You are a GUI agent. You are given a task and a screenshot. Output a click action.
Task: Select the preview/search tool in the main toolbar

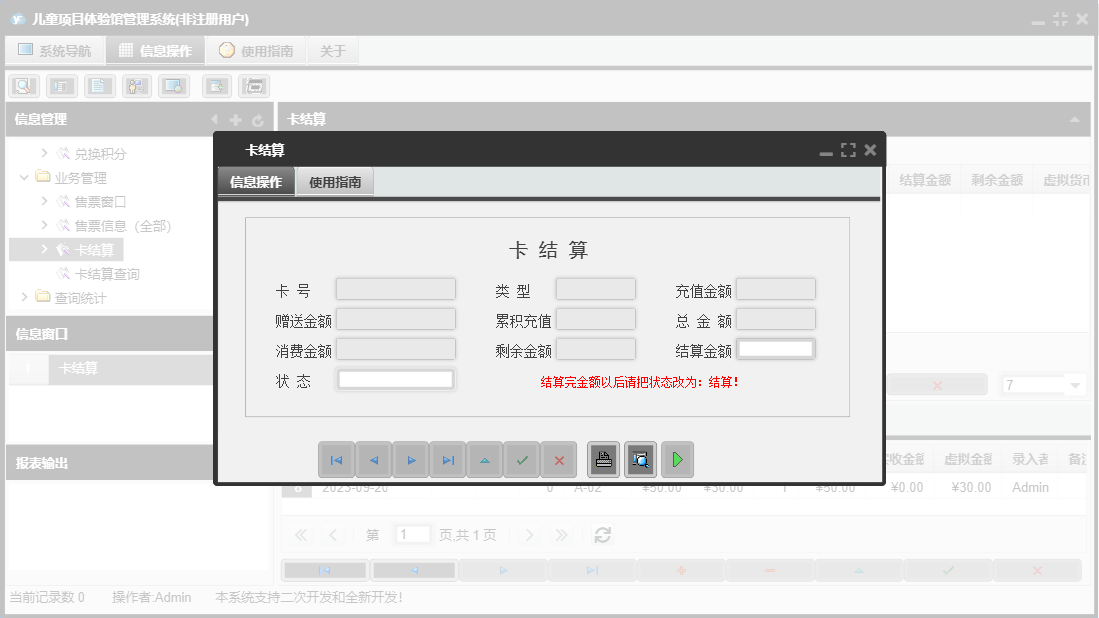pyautogui.click(x=23, y=86)
